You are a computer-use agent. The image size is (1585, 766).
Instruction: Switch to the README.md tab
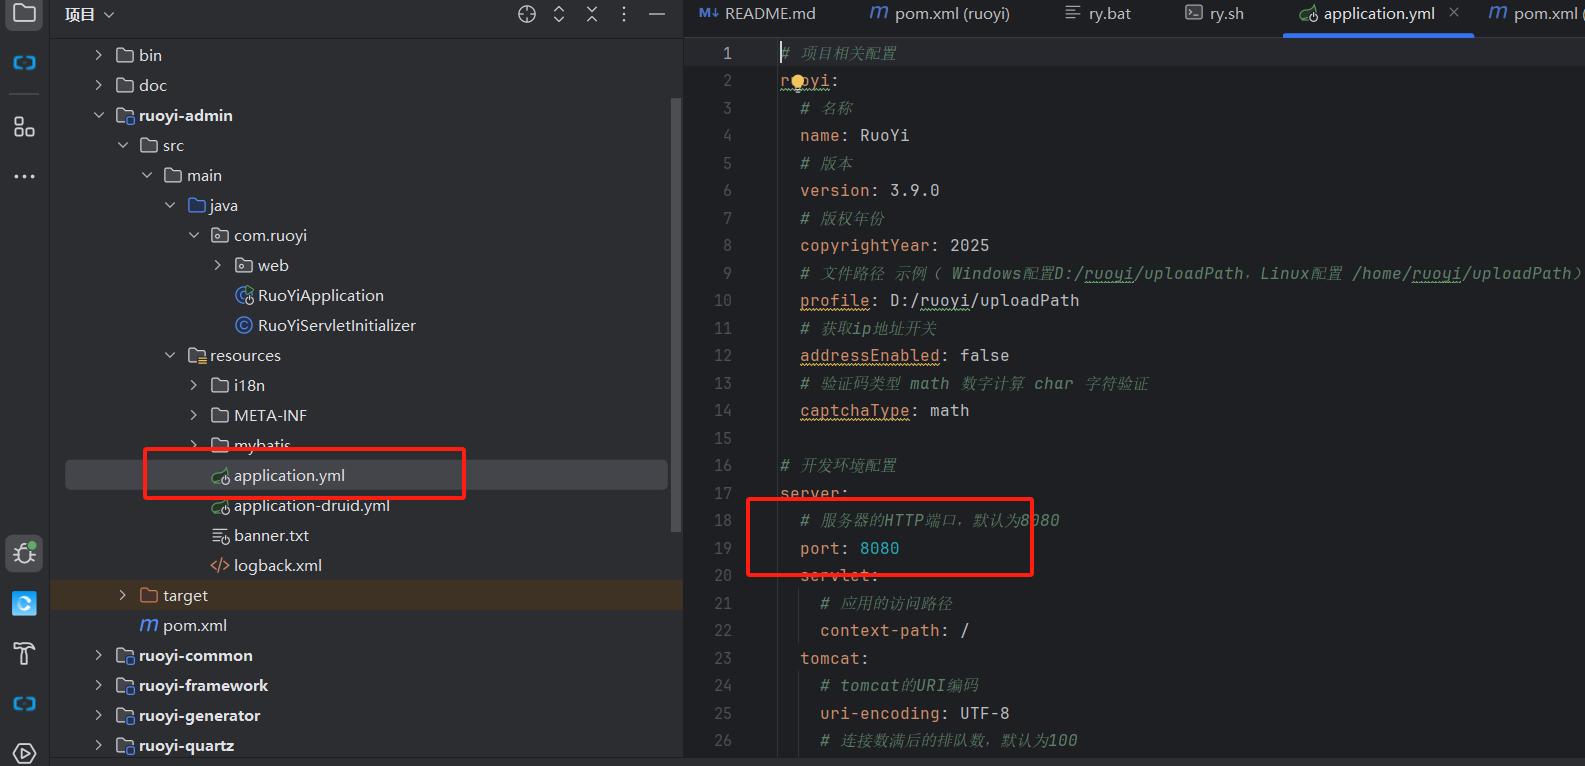point(758,14)
